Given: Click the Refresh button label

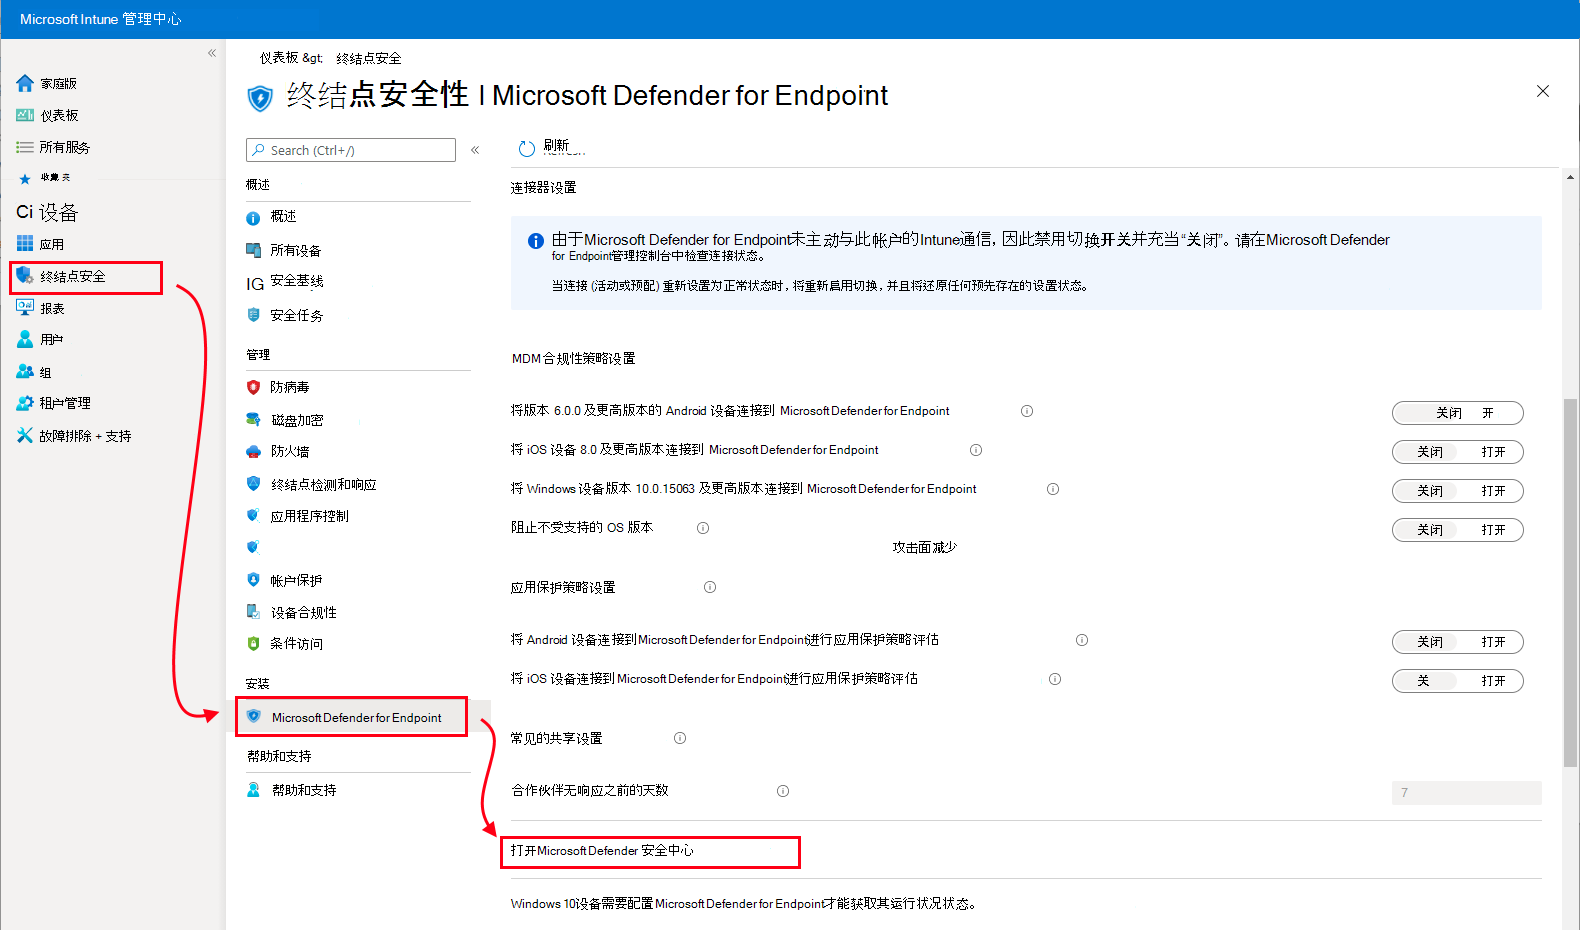Looking at the screenshot, I should (558, 147).
